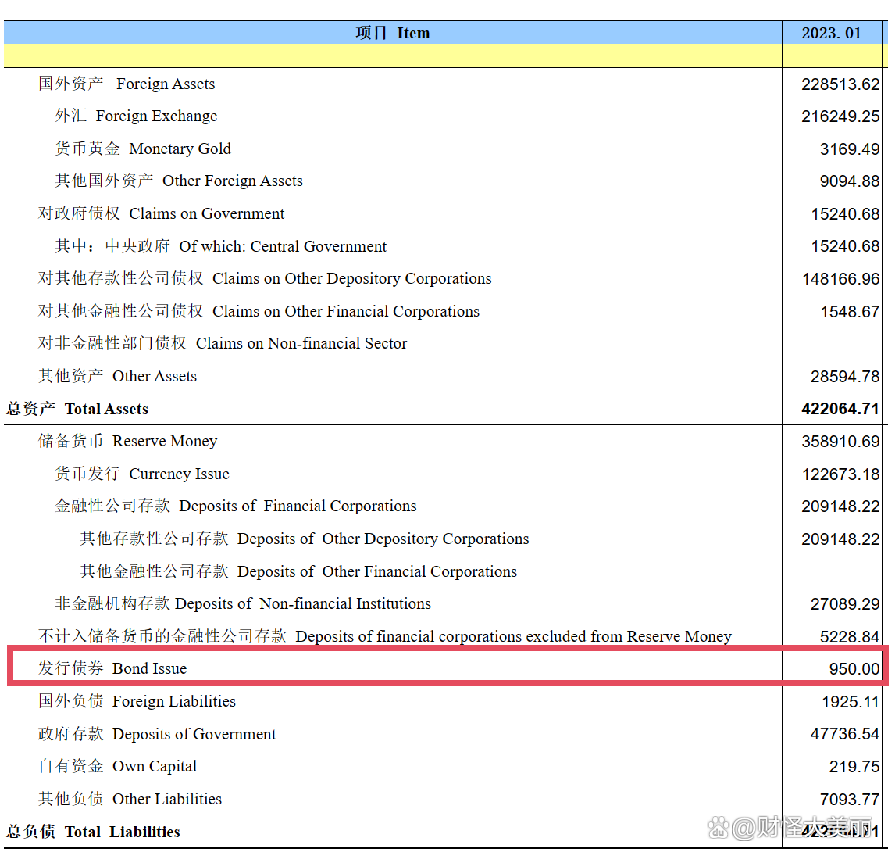Image resolution: width=890 pixels, height=859 pixels.
Task: Select the Own Capital row label
Action: pyautogui.click(x=117, y=766)
